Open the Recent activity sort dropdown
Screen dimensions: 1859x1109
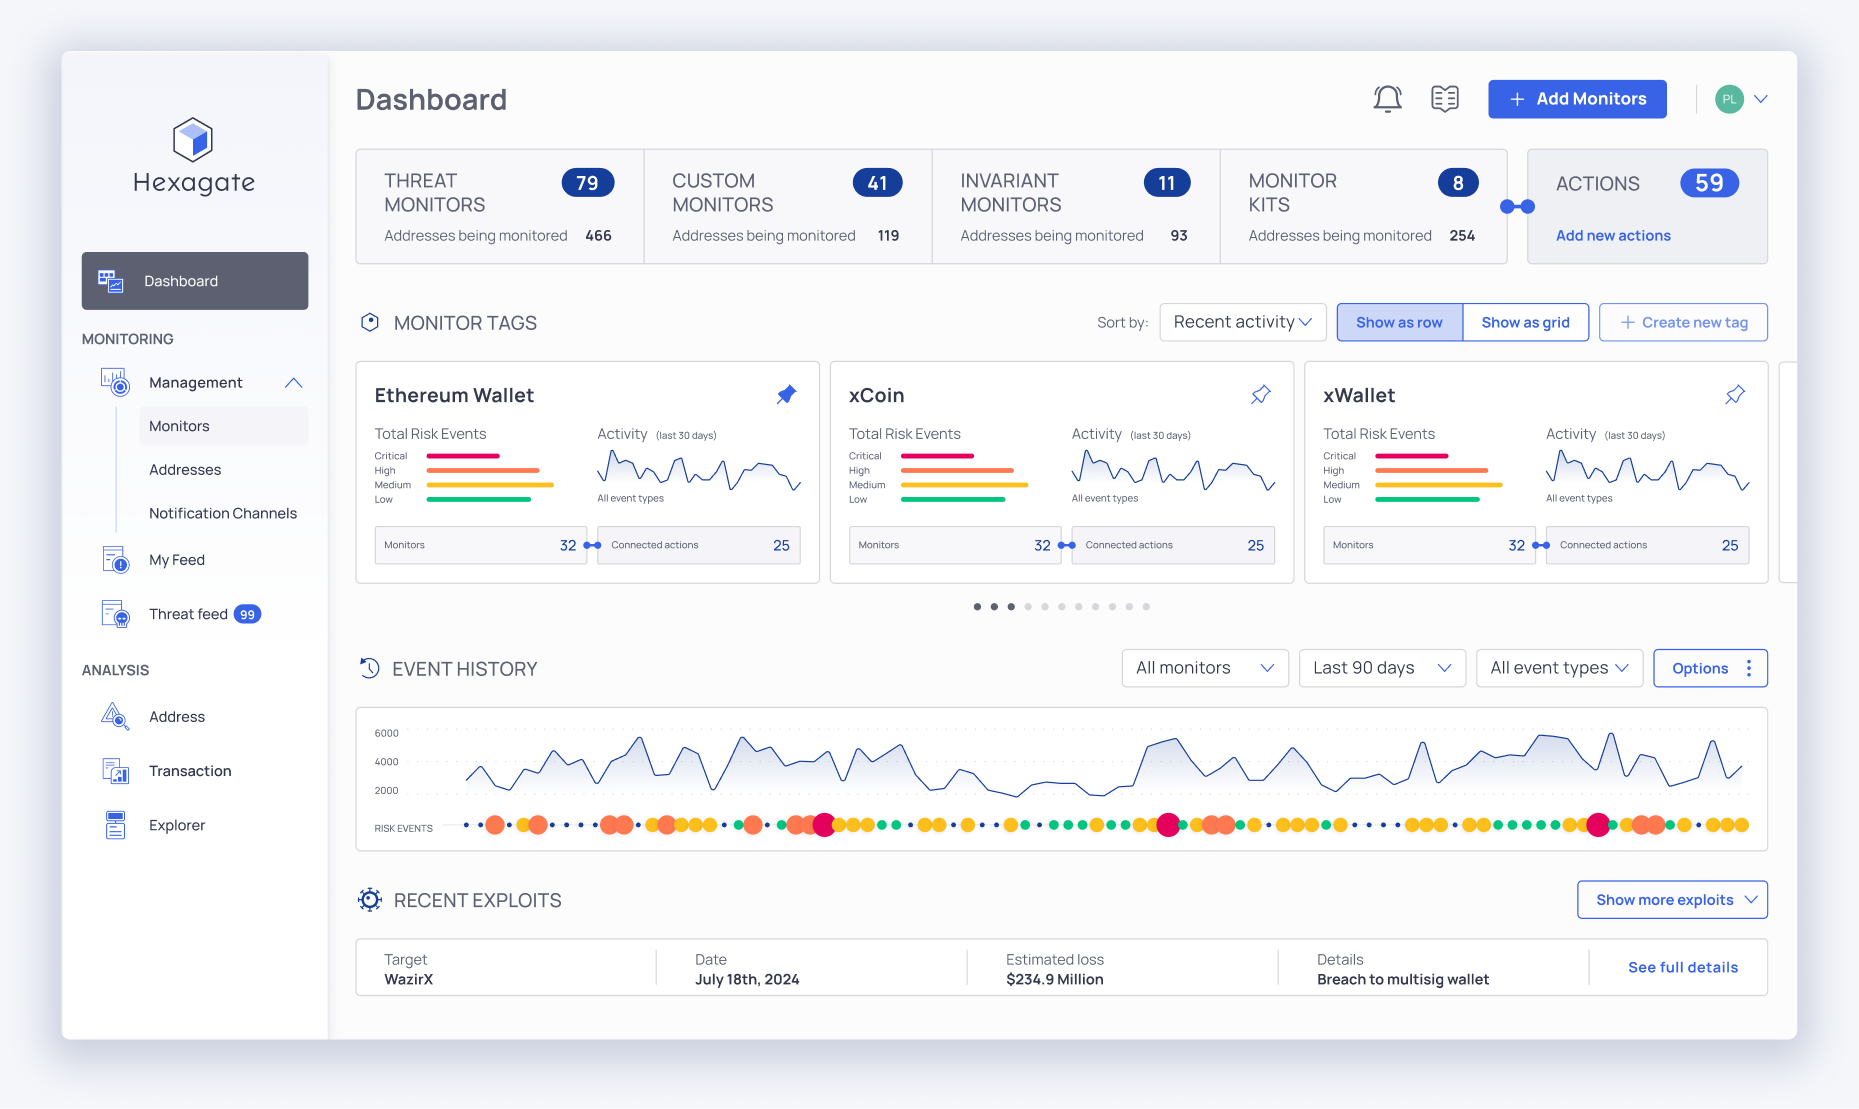click(1242, 322)
